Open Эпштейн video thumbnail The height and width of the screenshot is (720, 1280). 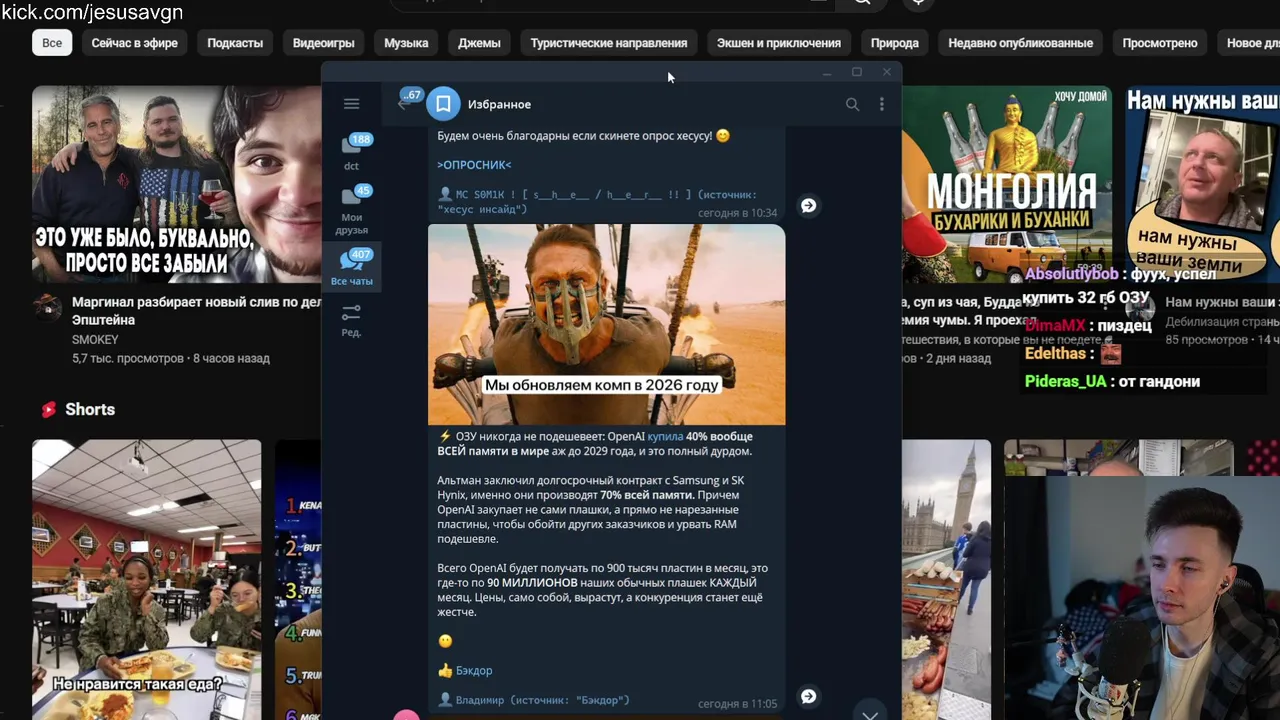point(176,184)
